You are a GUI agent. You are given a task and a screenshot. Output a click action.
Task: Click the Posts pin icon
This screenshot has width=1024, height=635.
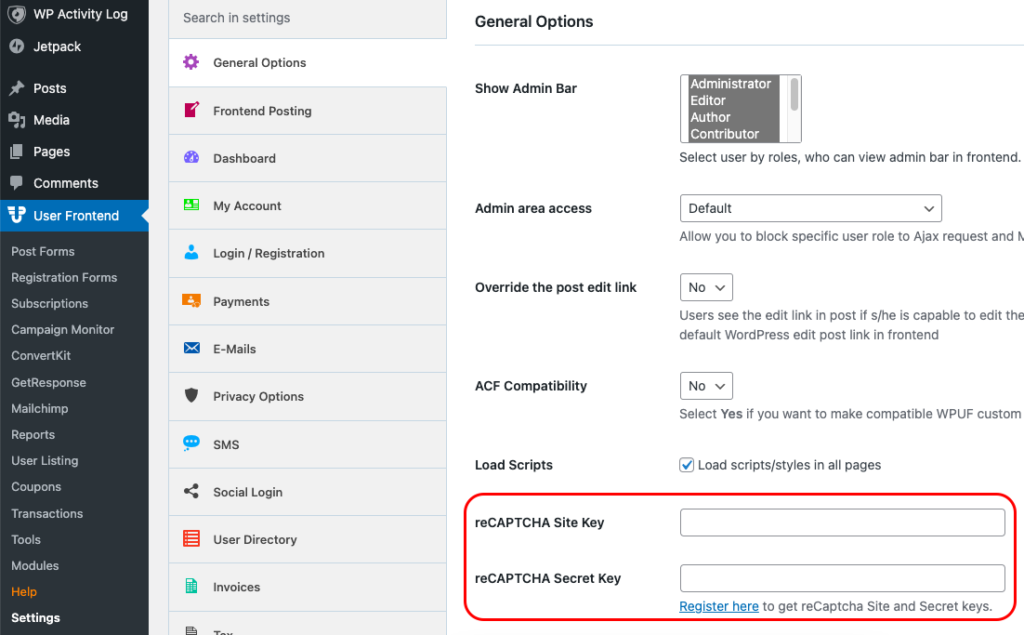tap(17, 88)
